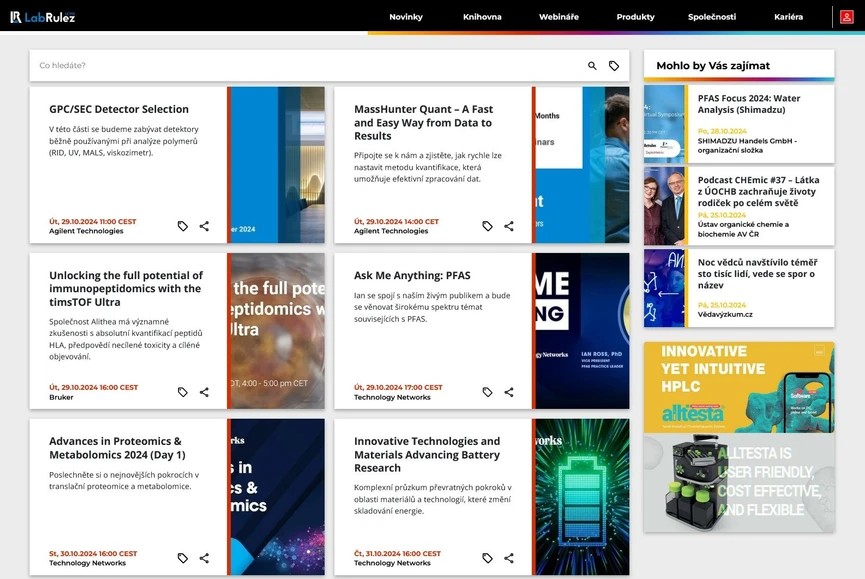Click the search magnifier icon
The width and height of the screenshot is (865, 579).
592,66
